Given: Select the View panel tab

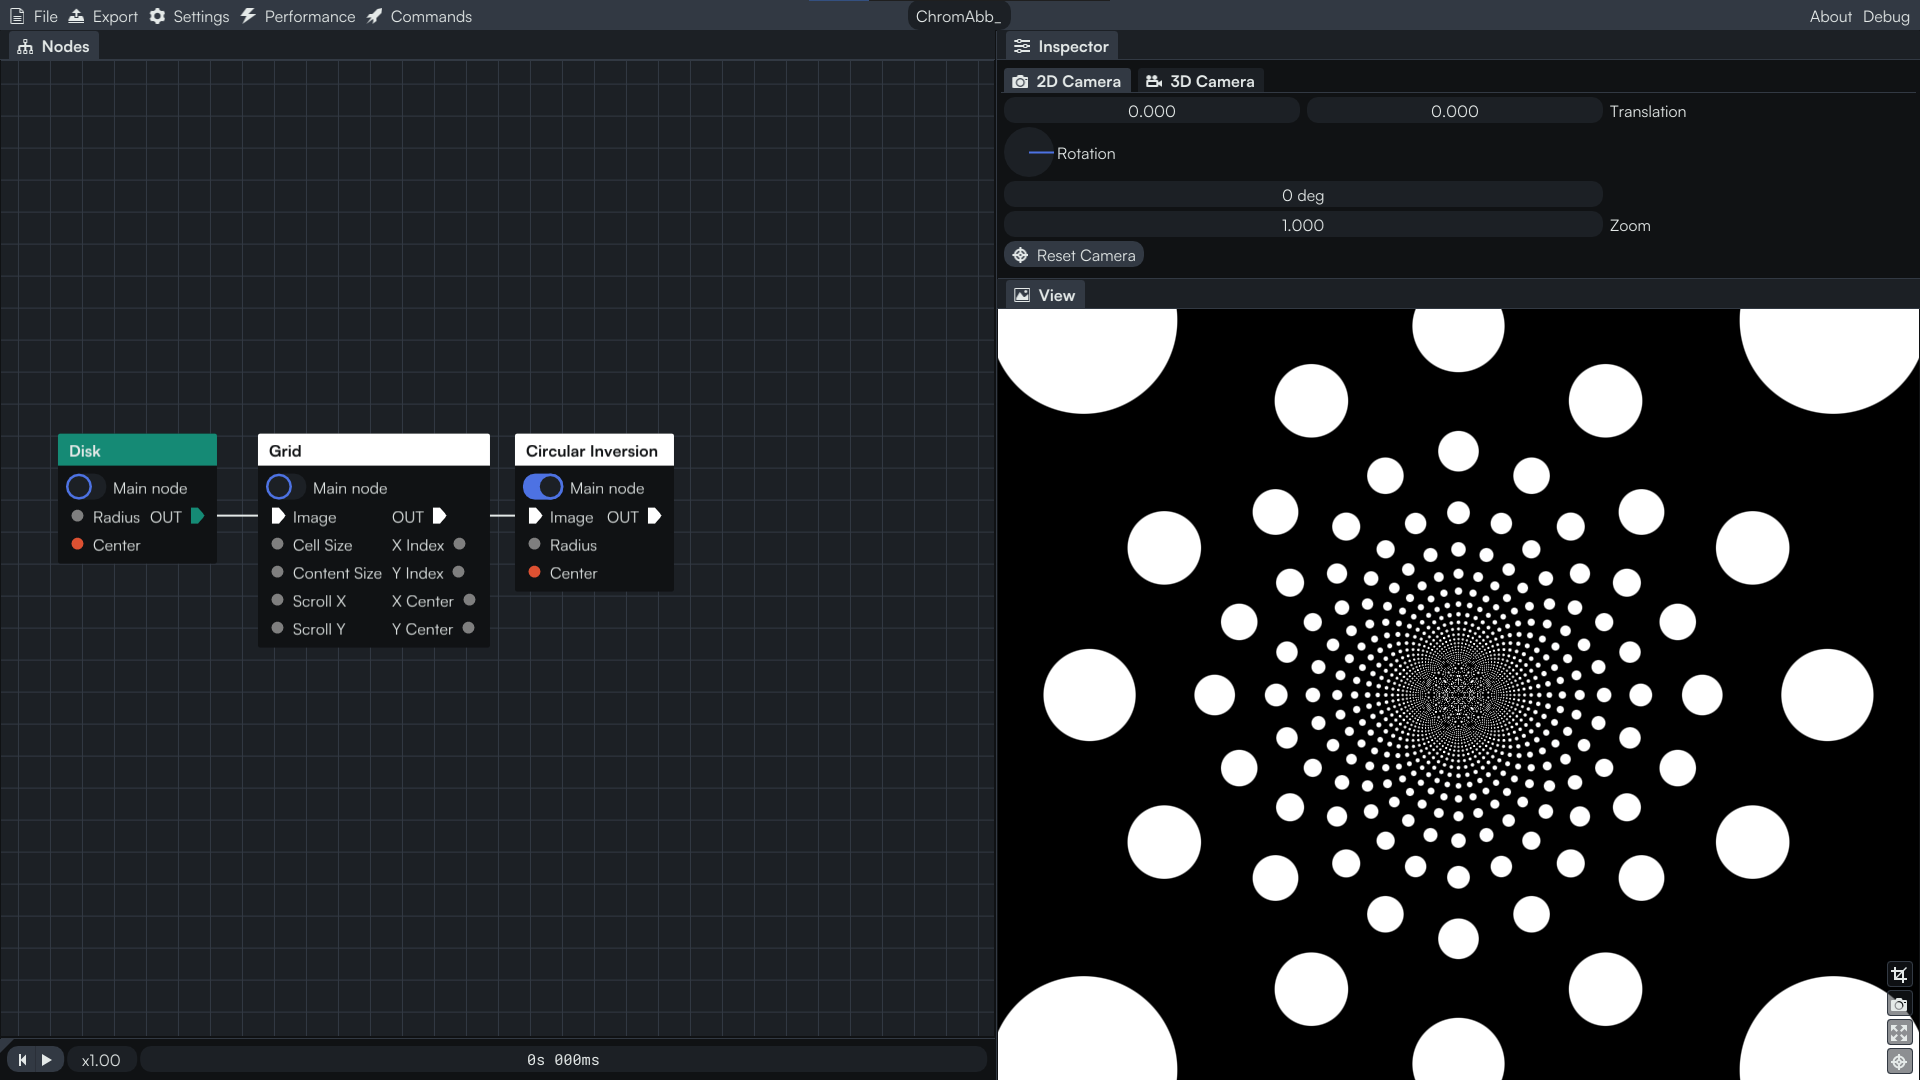Looking at the screenshot, I should 1044,295.
